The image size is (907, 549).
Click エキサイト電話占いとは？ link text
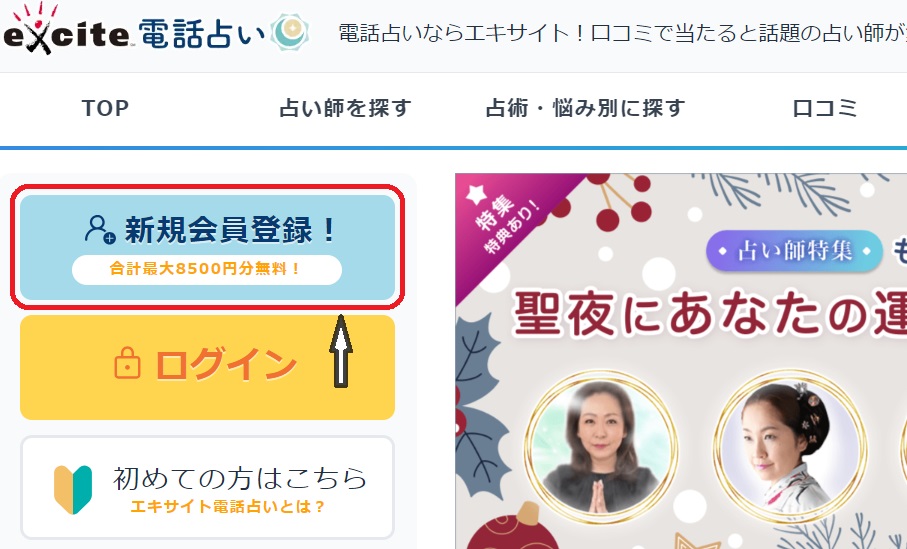pyautogui.click(x=227, y=507)
